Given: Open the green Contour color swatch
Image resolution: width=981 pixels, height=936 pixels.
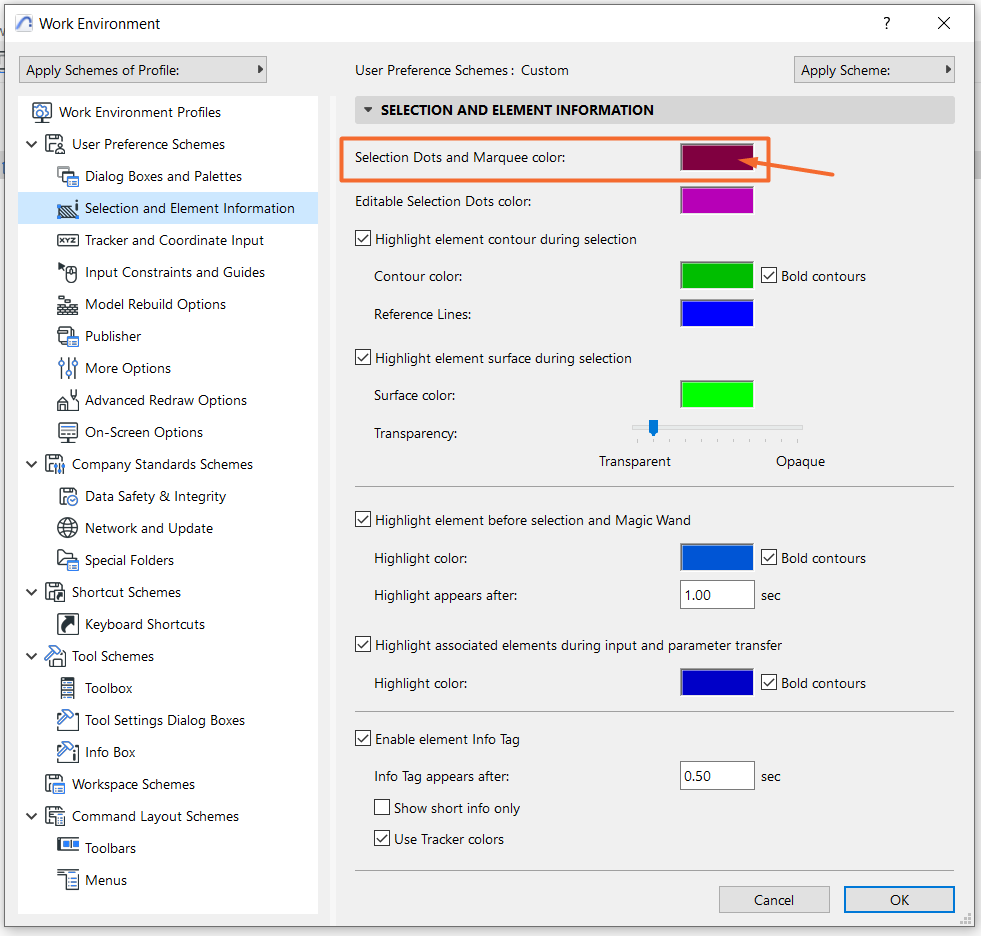Looking at the screenshot, I should [717, 276].
